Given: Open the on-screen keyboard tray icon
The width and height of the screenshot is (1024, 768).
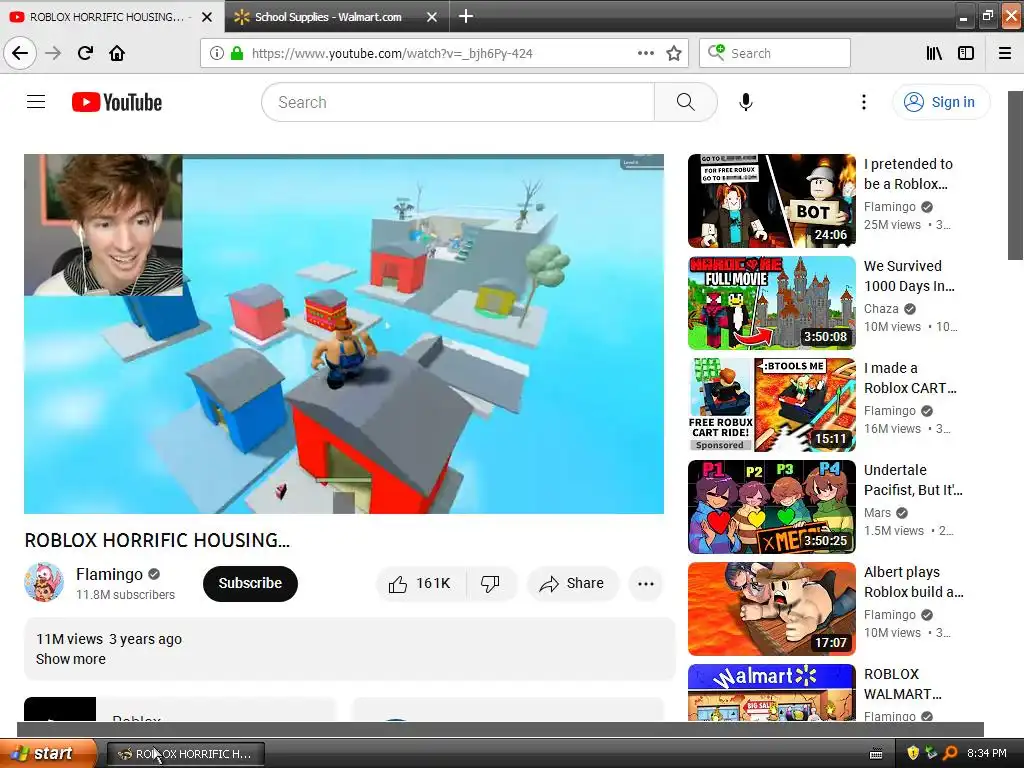Looking at the screenshot, I should tap(876, 754).
